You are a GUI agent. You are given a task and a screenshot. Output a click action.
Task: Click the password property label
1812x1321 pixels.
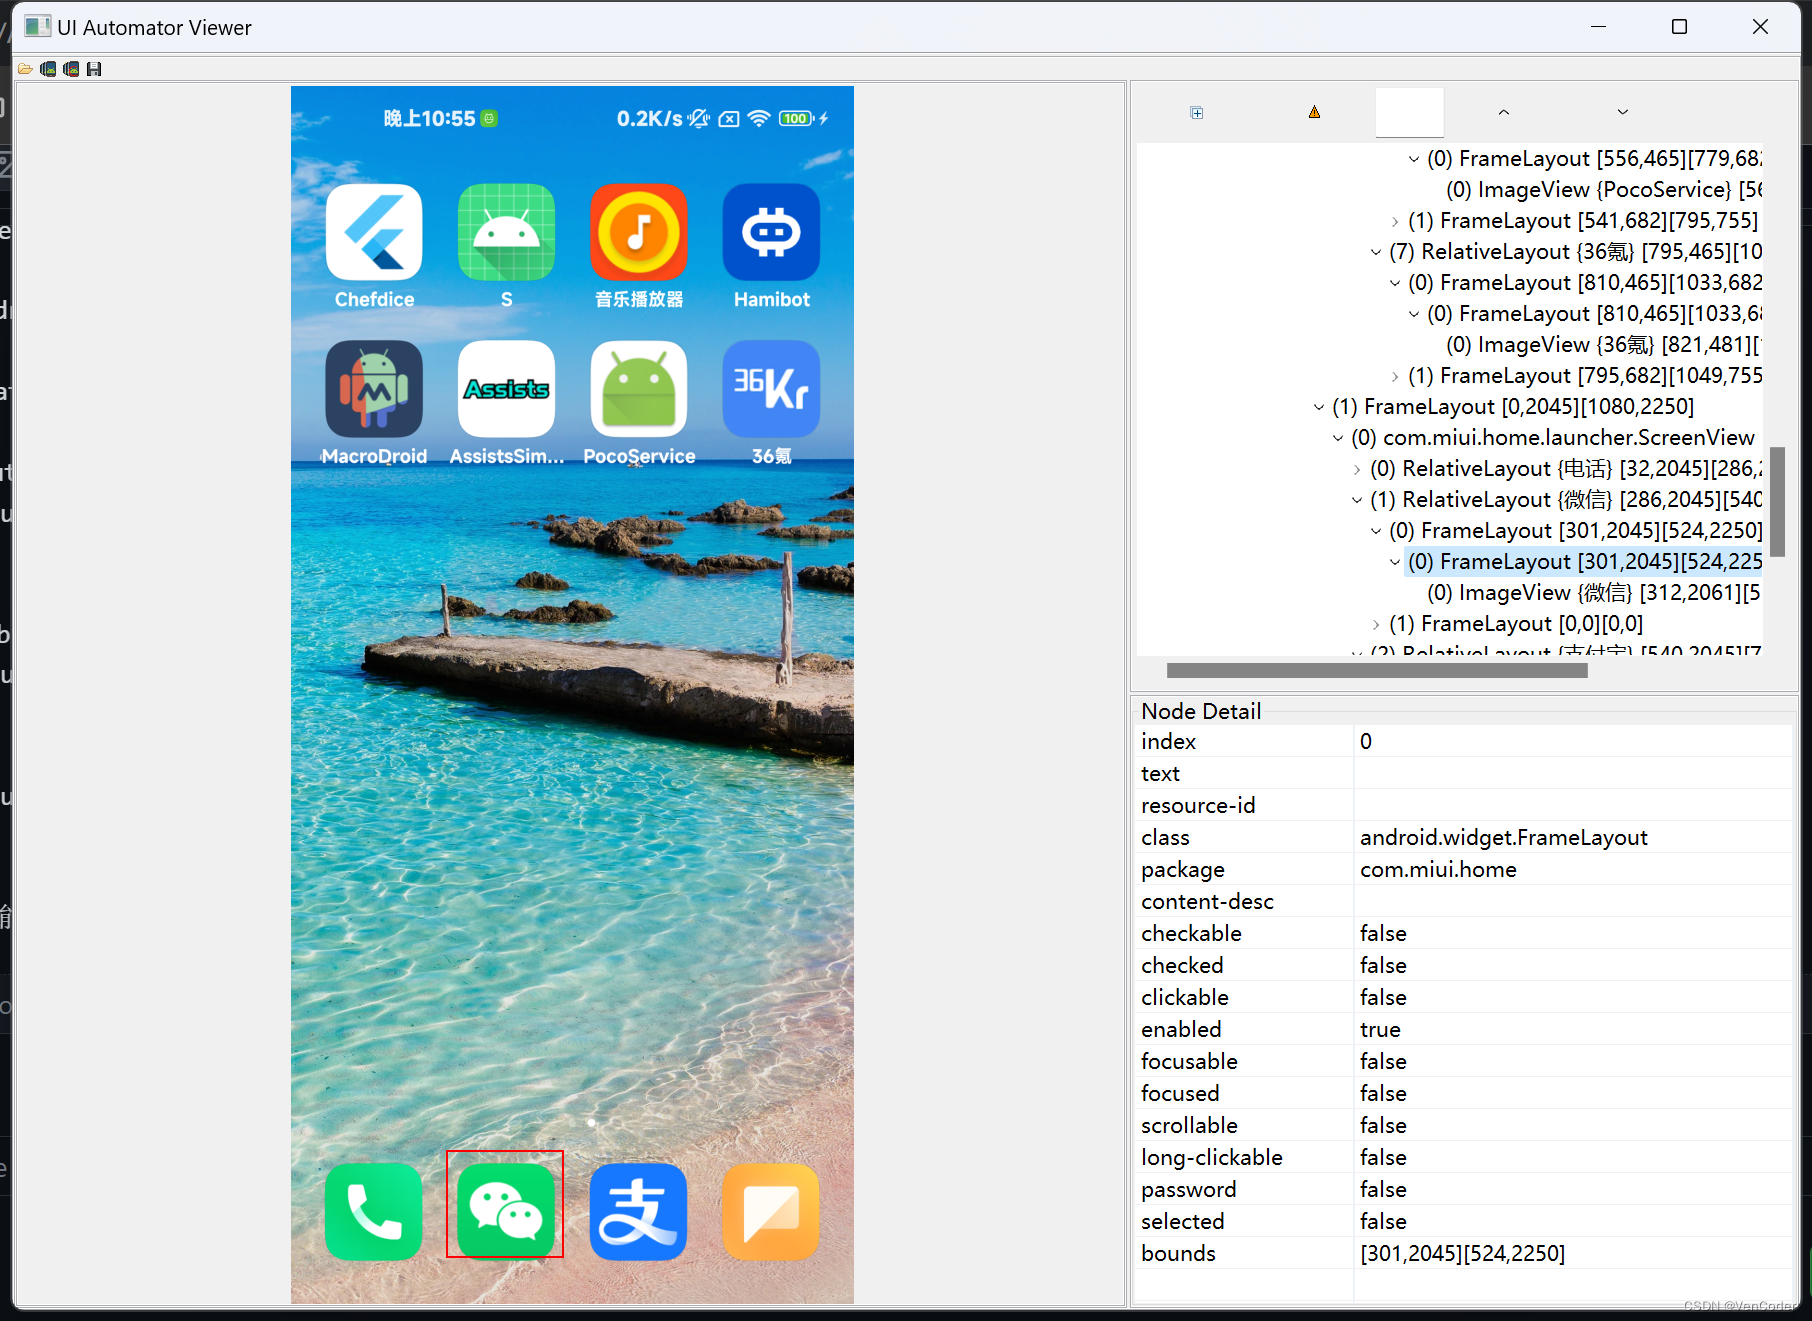tap(1189, 1189)
